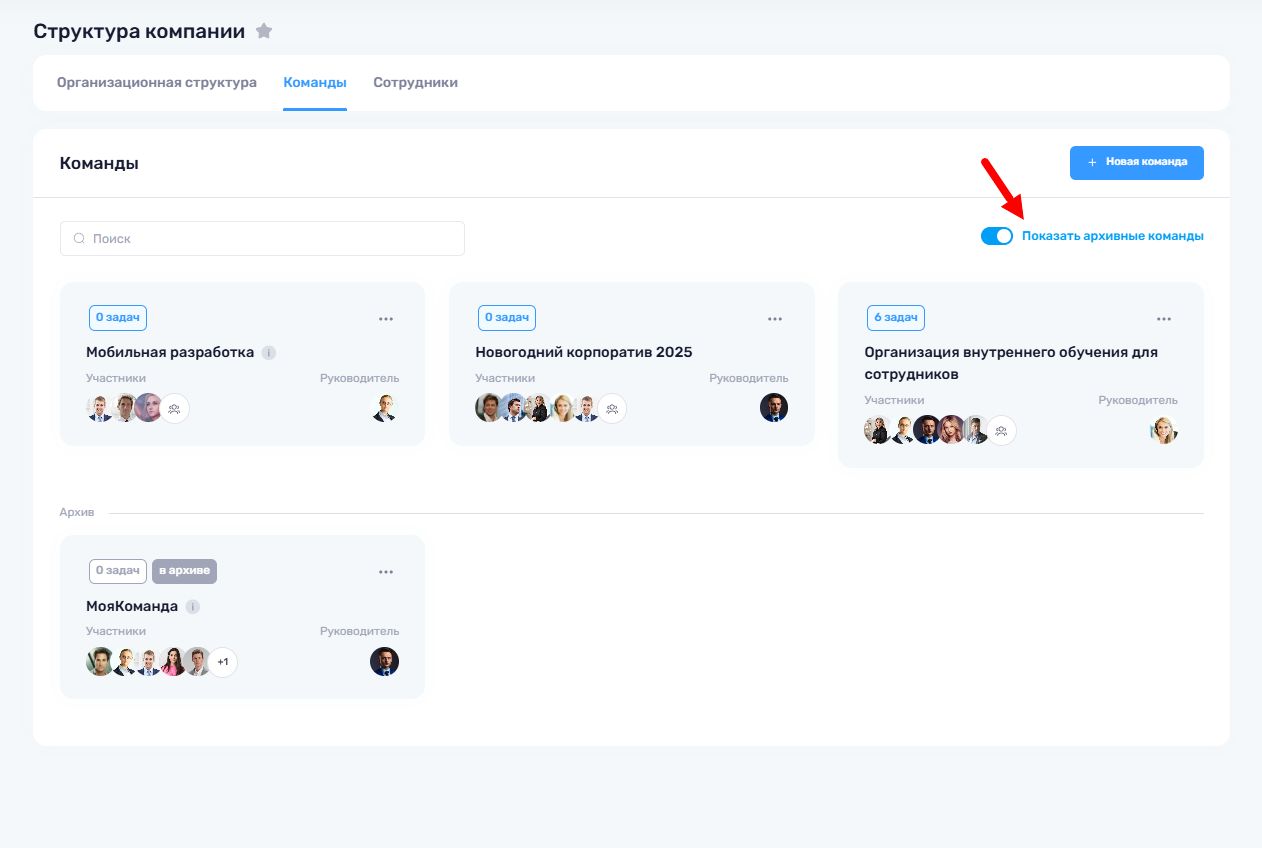Open add-participants icon in Новогодний корпоратив 2025 card

click(x=612, y=408)
